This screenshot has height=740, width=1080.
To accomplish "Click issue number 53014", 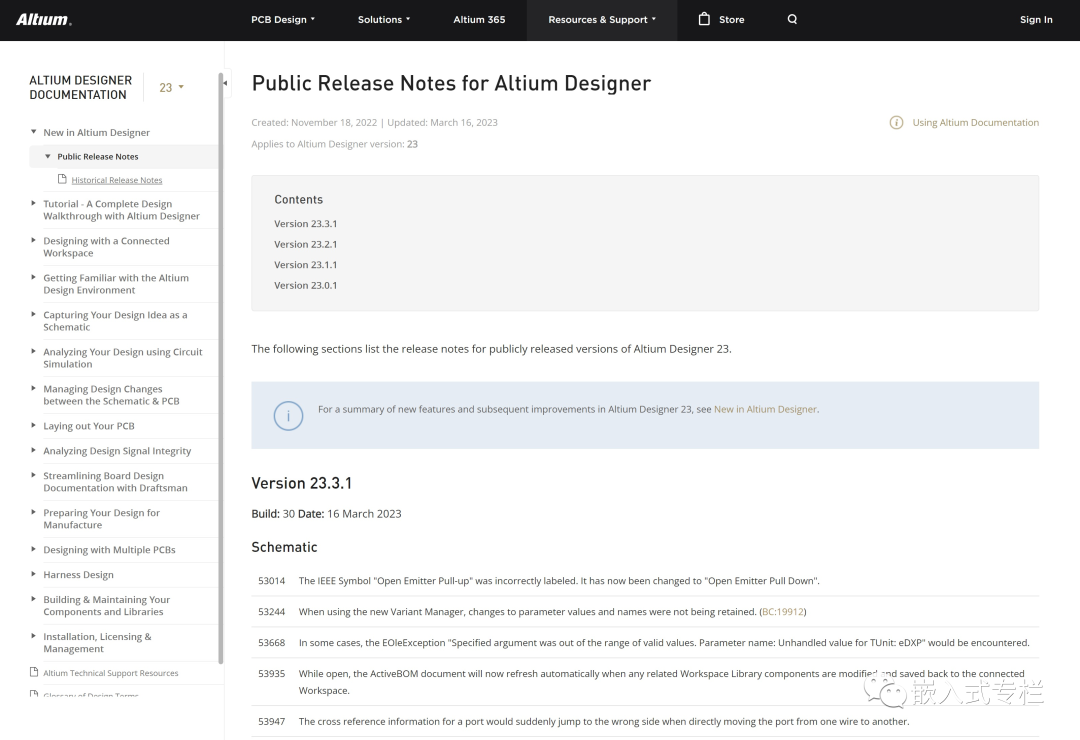I will [x=271, y=581].
